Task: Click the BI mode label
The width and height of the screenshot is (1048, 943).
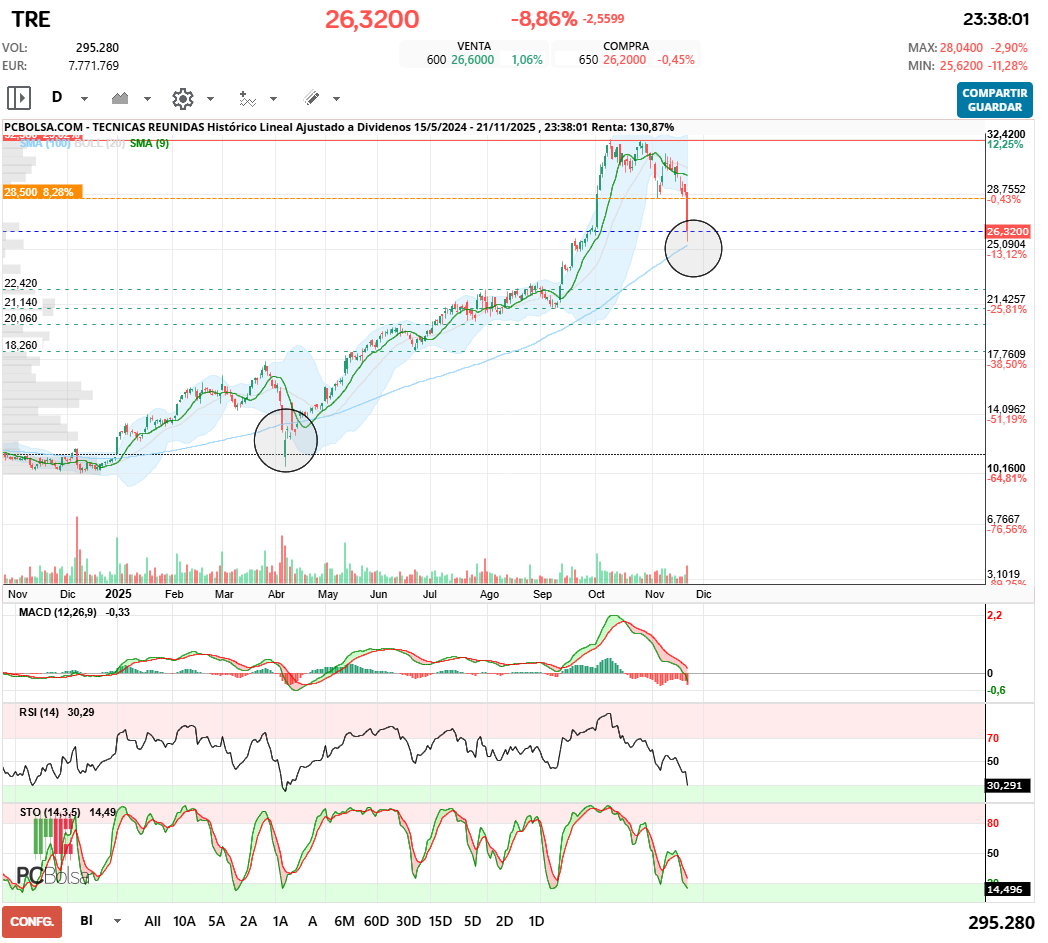Action: (87, 920)
